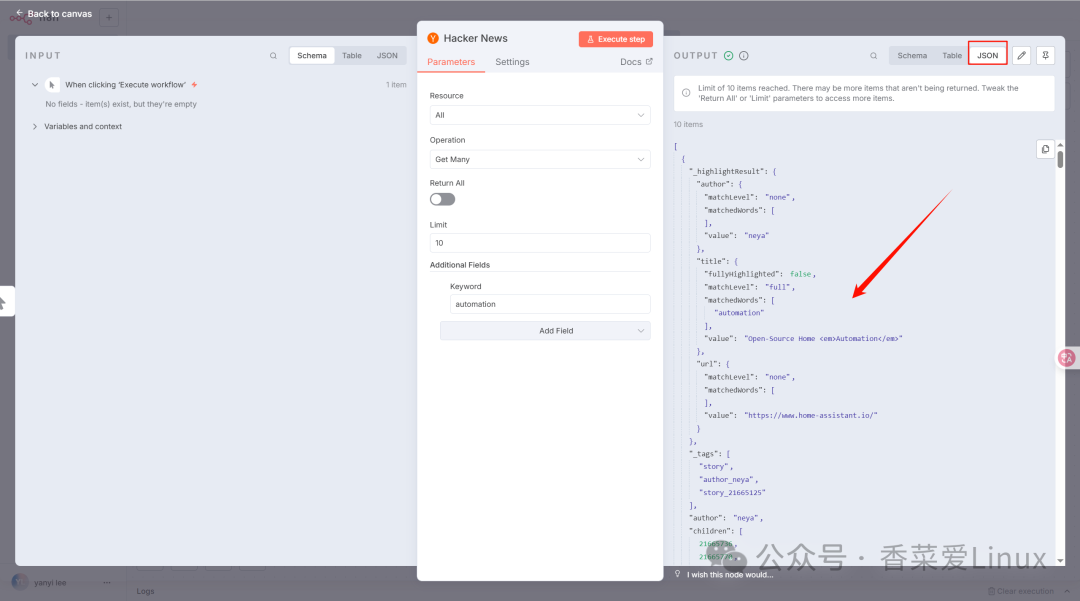Open the Add Field dropdown

point(545,331)
